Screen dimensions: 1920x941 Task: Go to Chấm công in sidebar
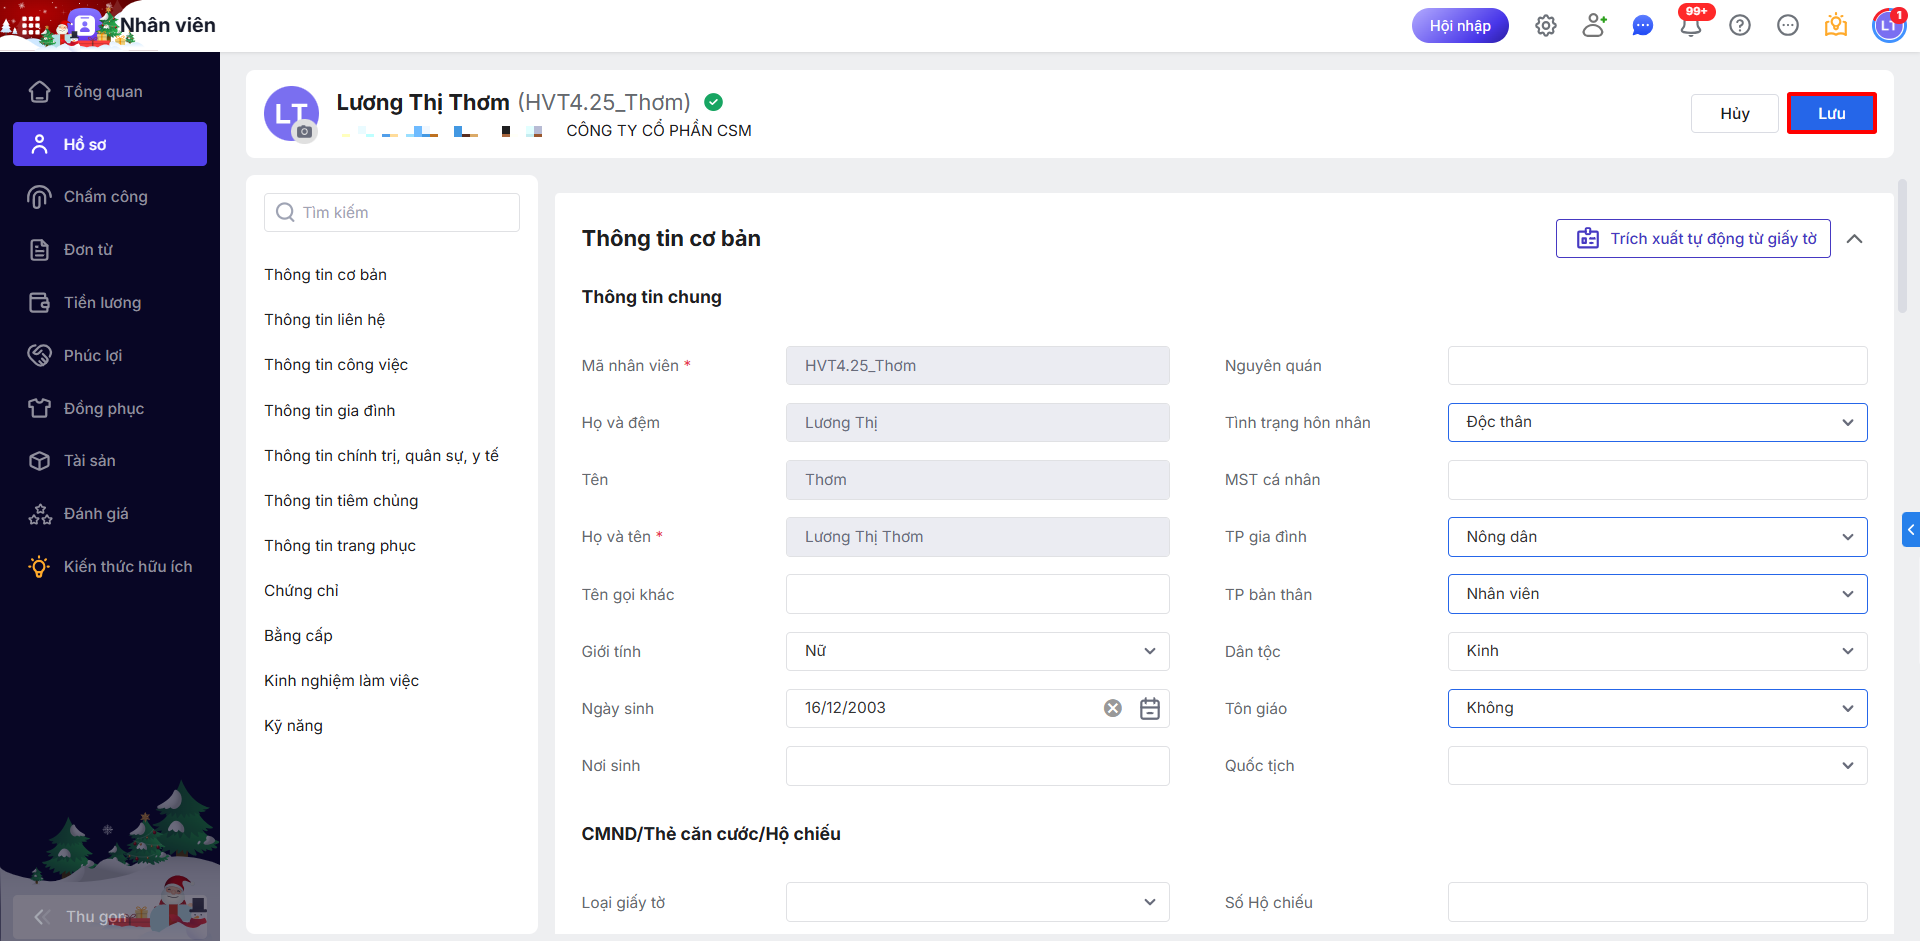tap(106, 197)
